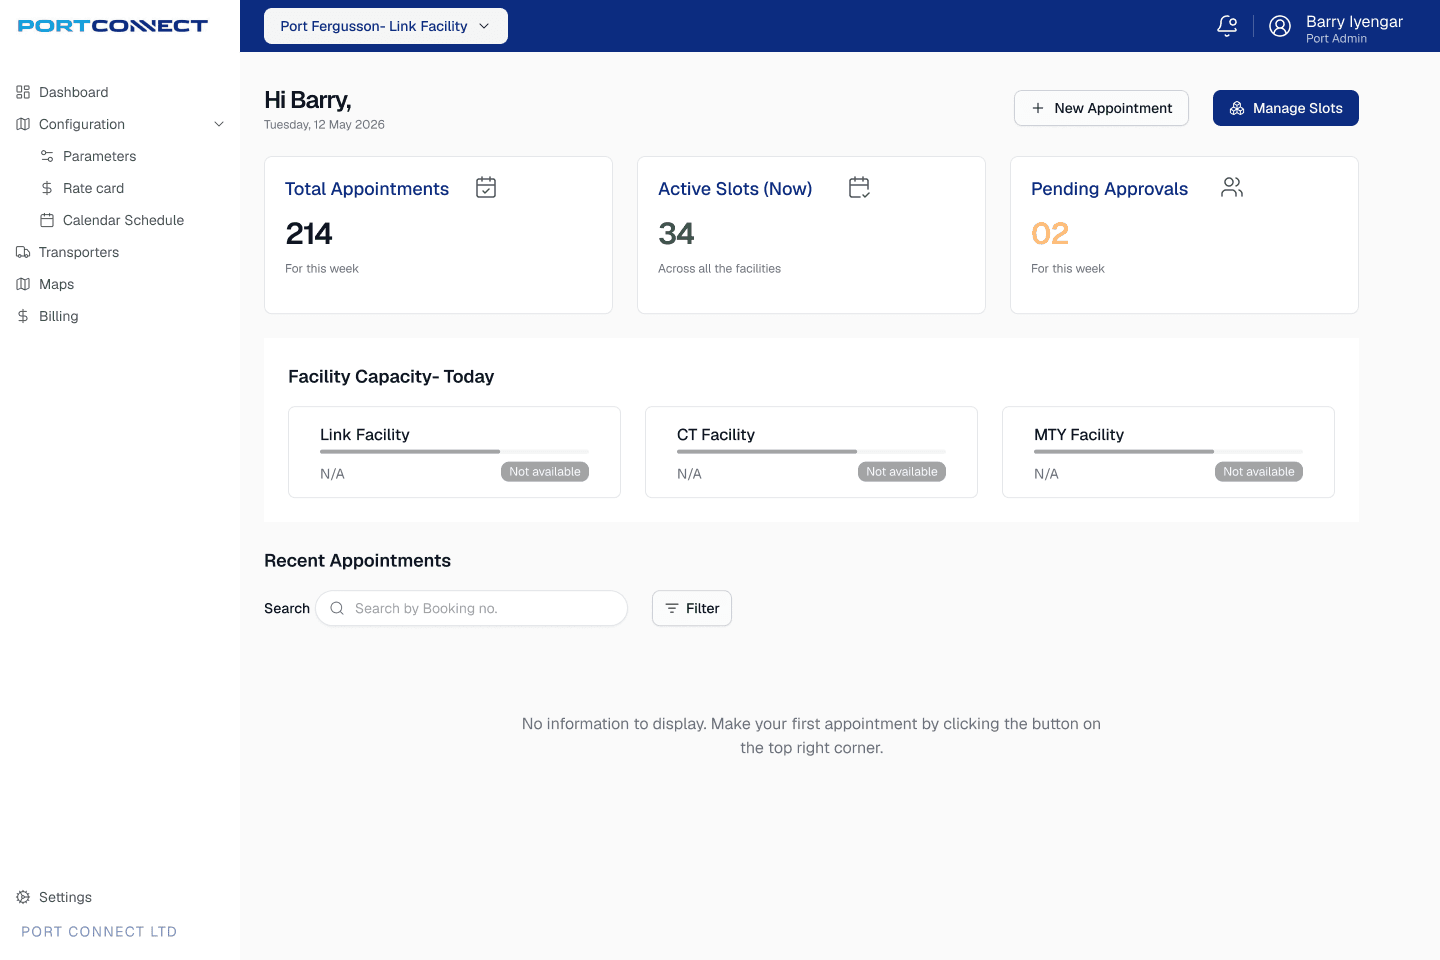This screenshot has height=960, width=1440.
Task: Click the Link Facility "Not available" badge
Action: pyautogui.click(x=545, y=472)
